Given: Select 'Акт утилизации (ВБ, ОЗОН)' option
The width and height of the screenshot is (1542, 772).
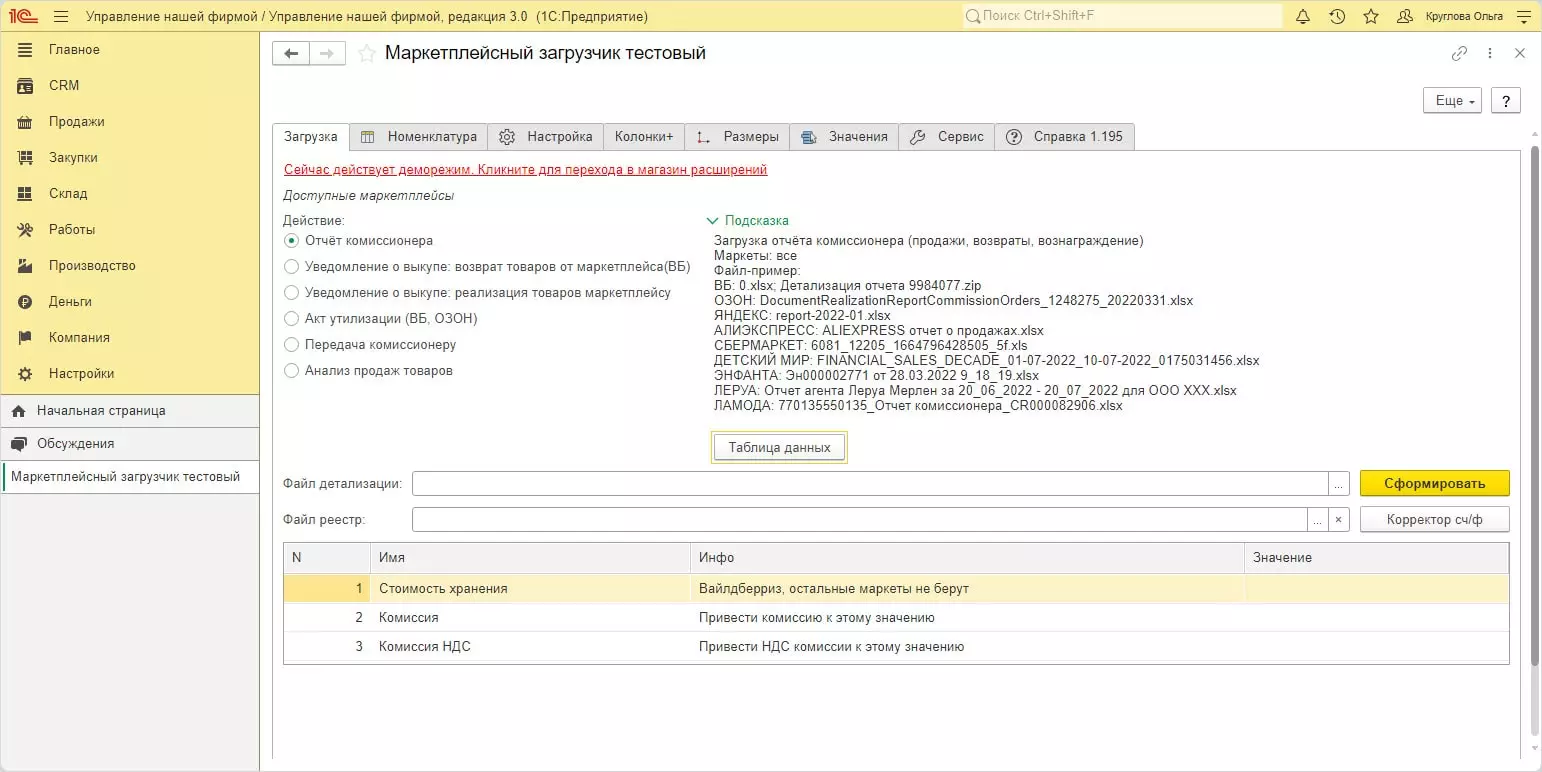Looking at the screenshot, I should pos(292,319).
